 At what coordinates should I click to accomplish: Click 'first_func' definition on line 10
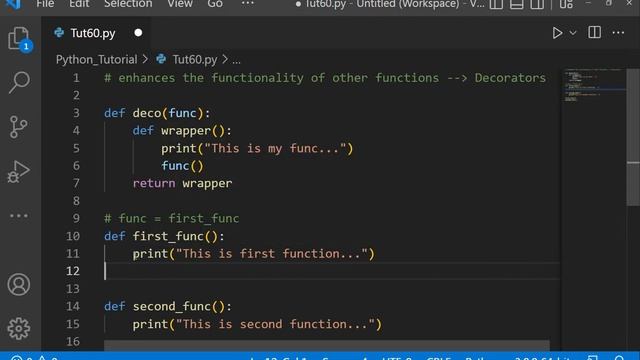click(168, 236)
